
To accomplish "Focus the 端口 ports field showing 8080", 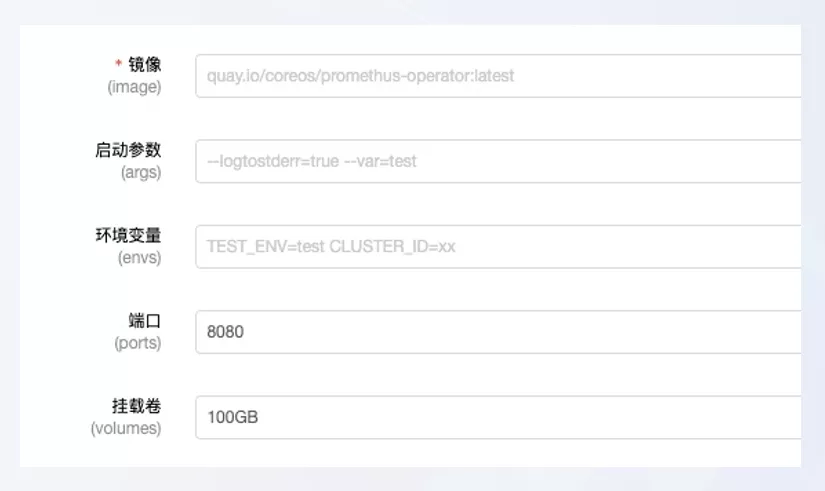I will click(x=498, y=332).
